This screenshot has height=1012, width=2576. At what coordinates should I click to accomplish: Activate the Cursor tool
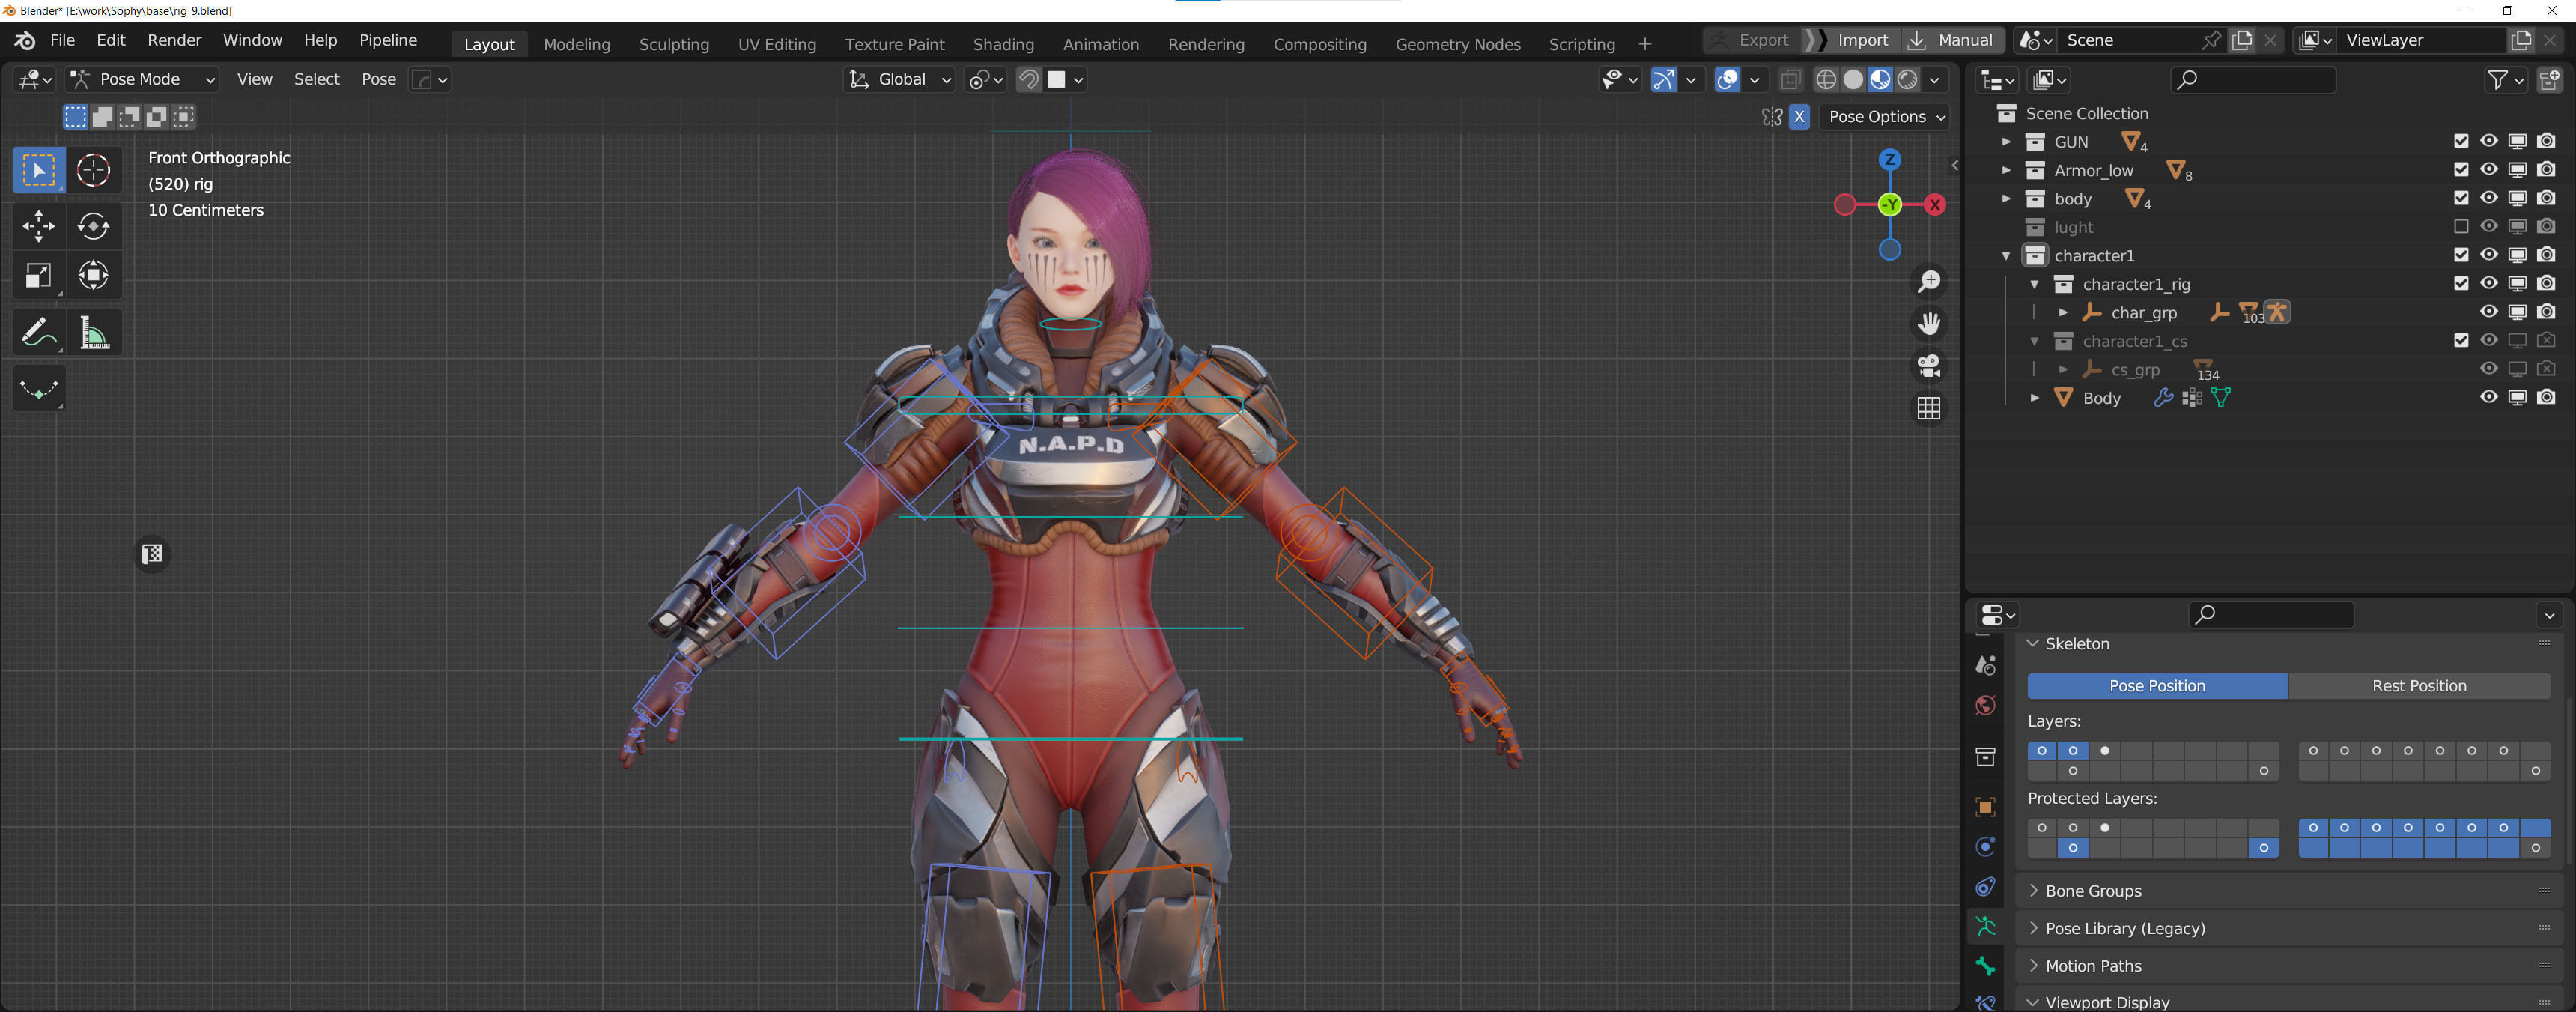(93, 170)
